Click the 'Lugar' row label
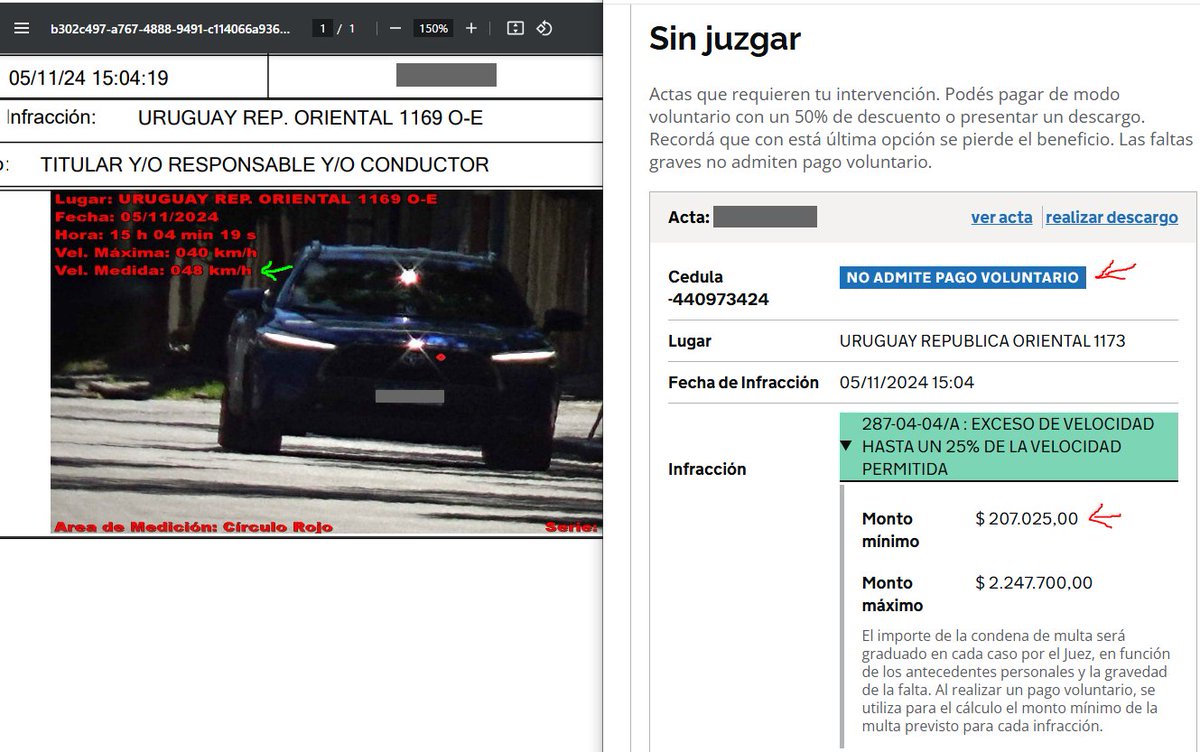The height and width of the screenshot is (752, 1200). 689,341
